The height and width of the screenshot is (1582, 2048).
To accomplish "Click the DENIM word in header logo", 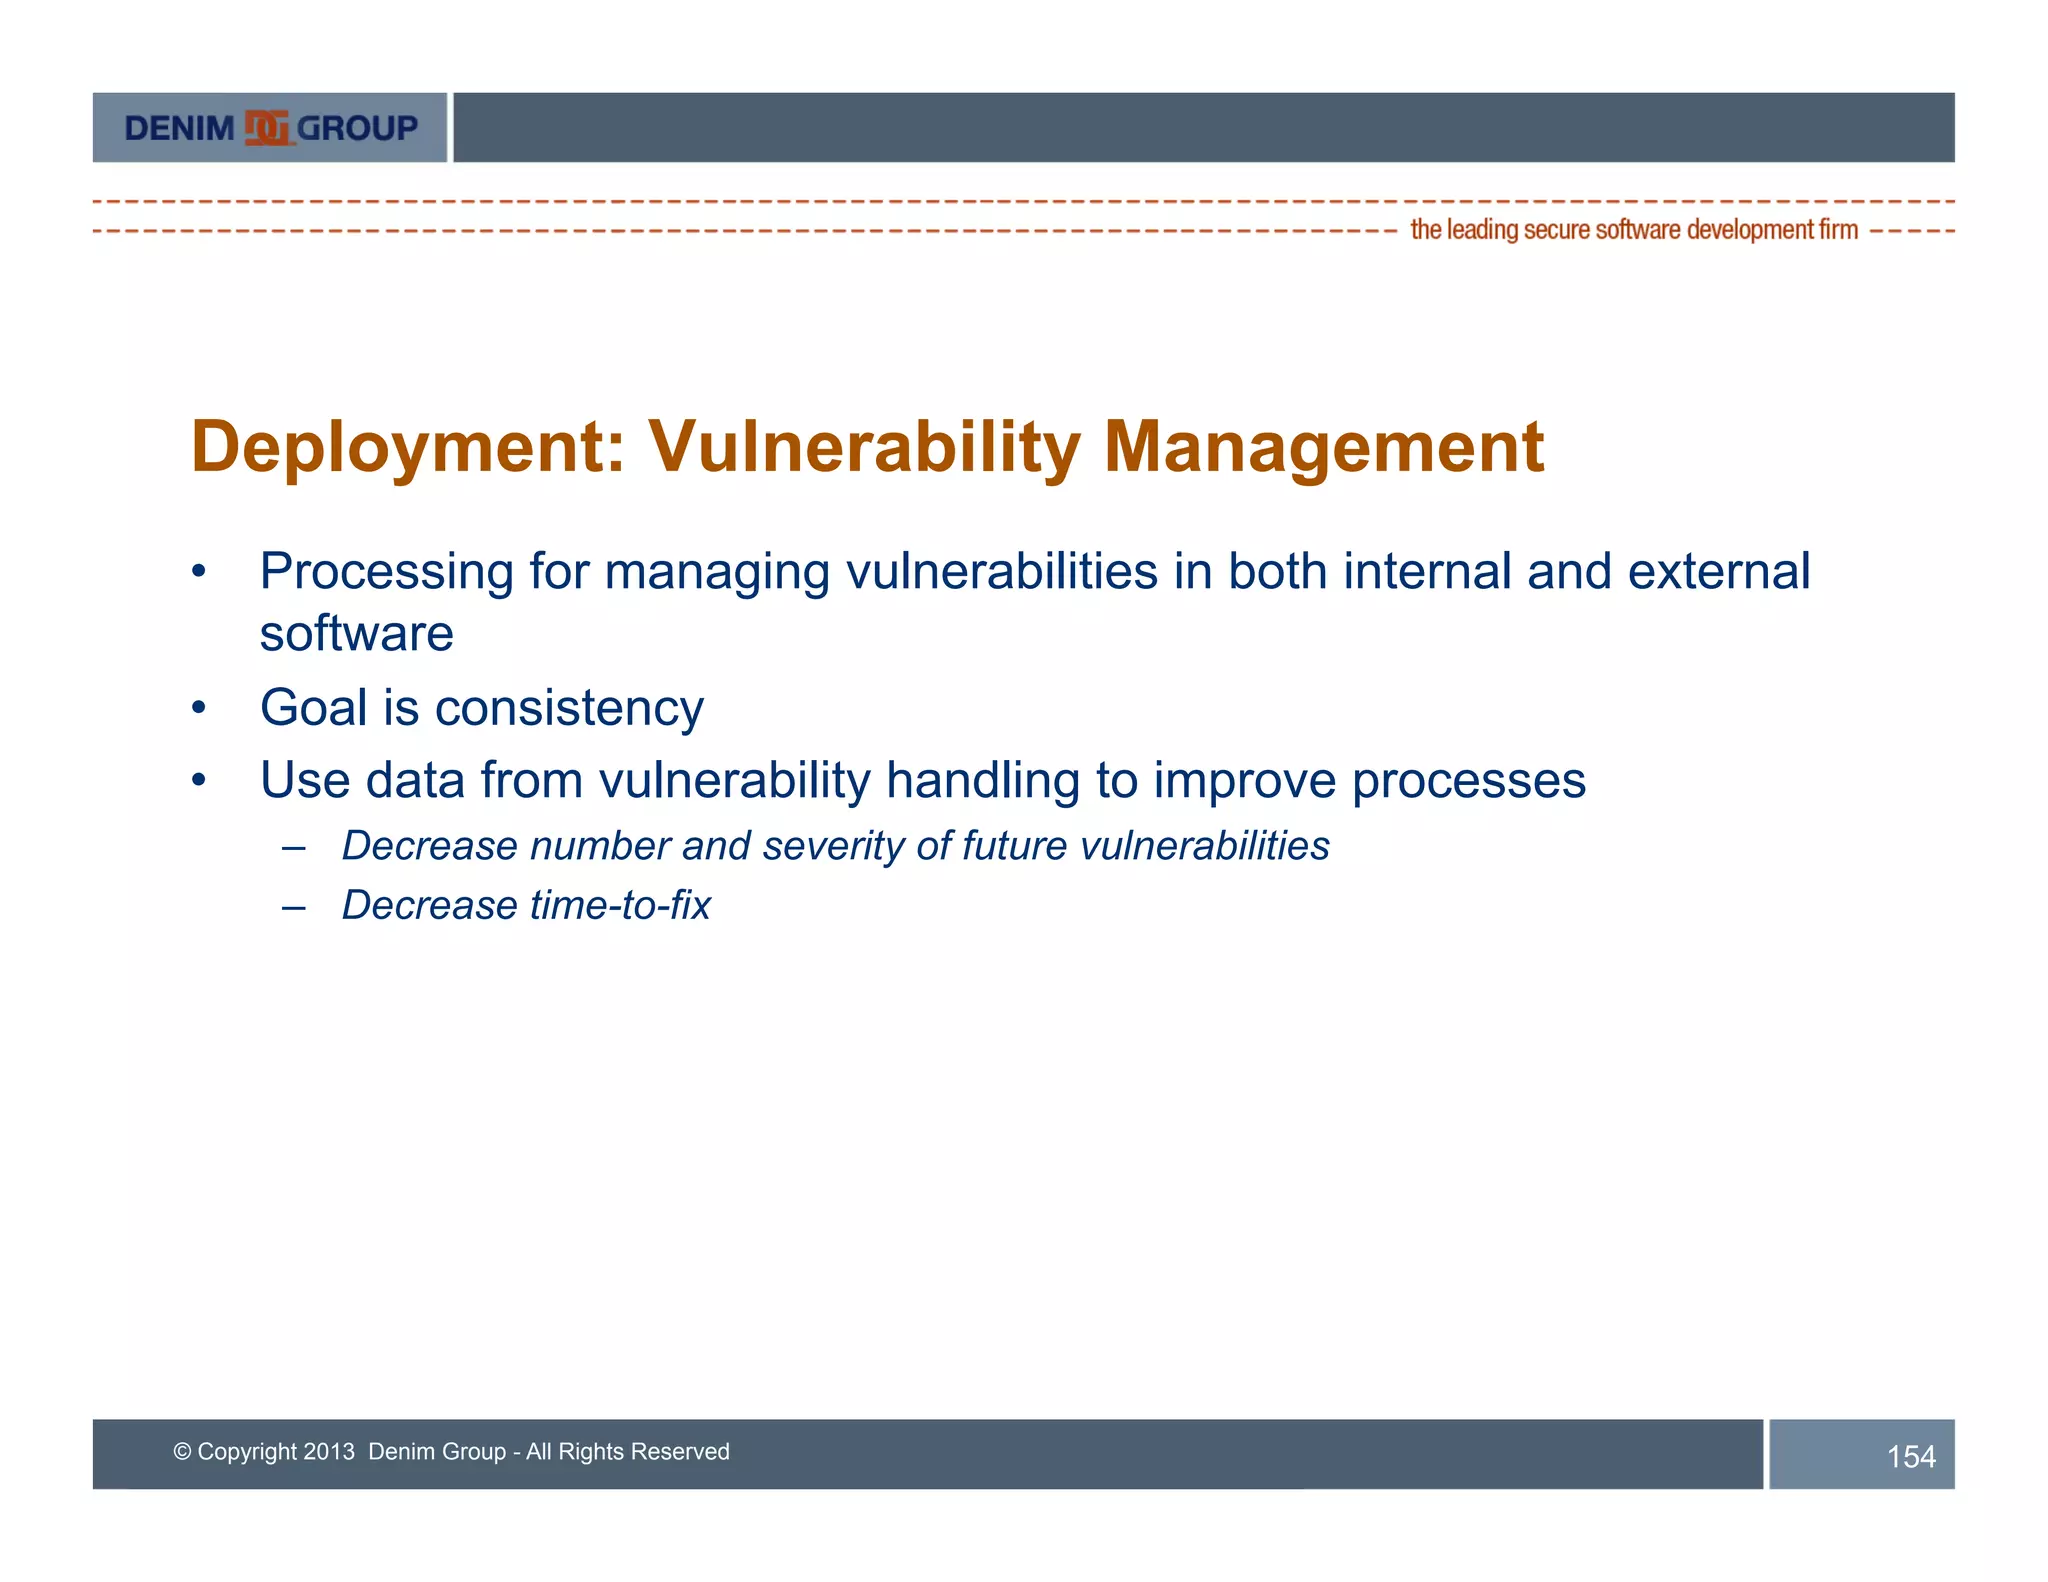I will tap(179, 129).
